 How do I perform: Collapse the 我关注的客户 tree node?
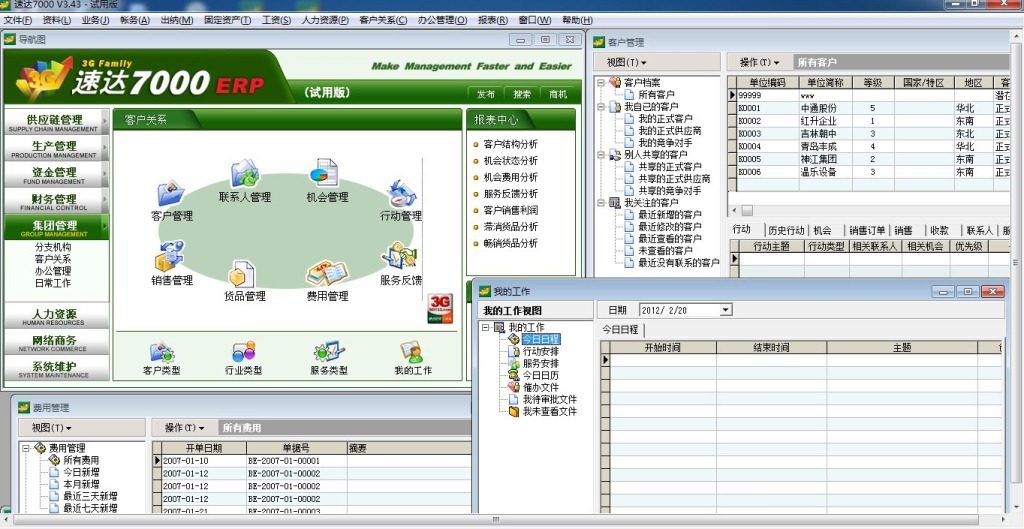click(x=601, y=203)
